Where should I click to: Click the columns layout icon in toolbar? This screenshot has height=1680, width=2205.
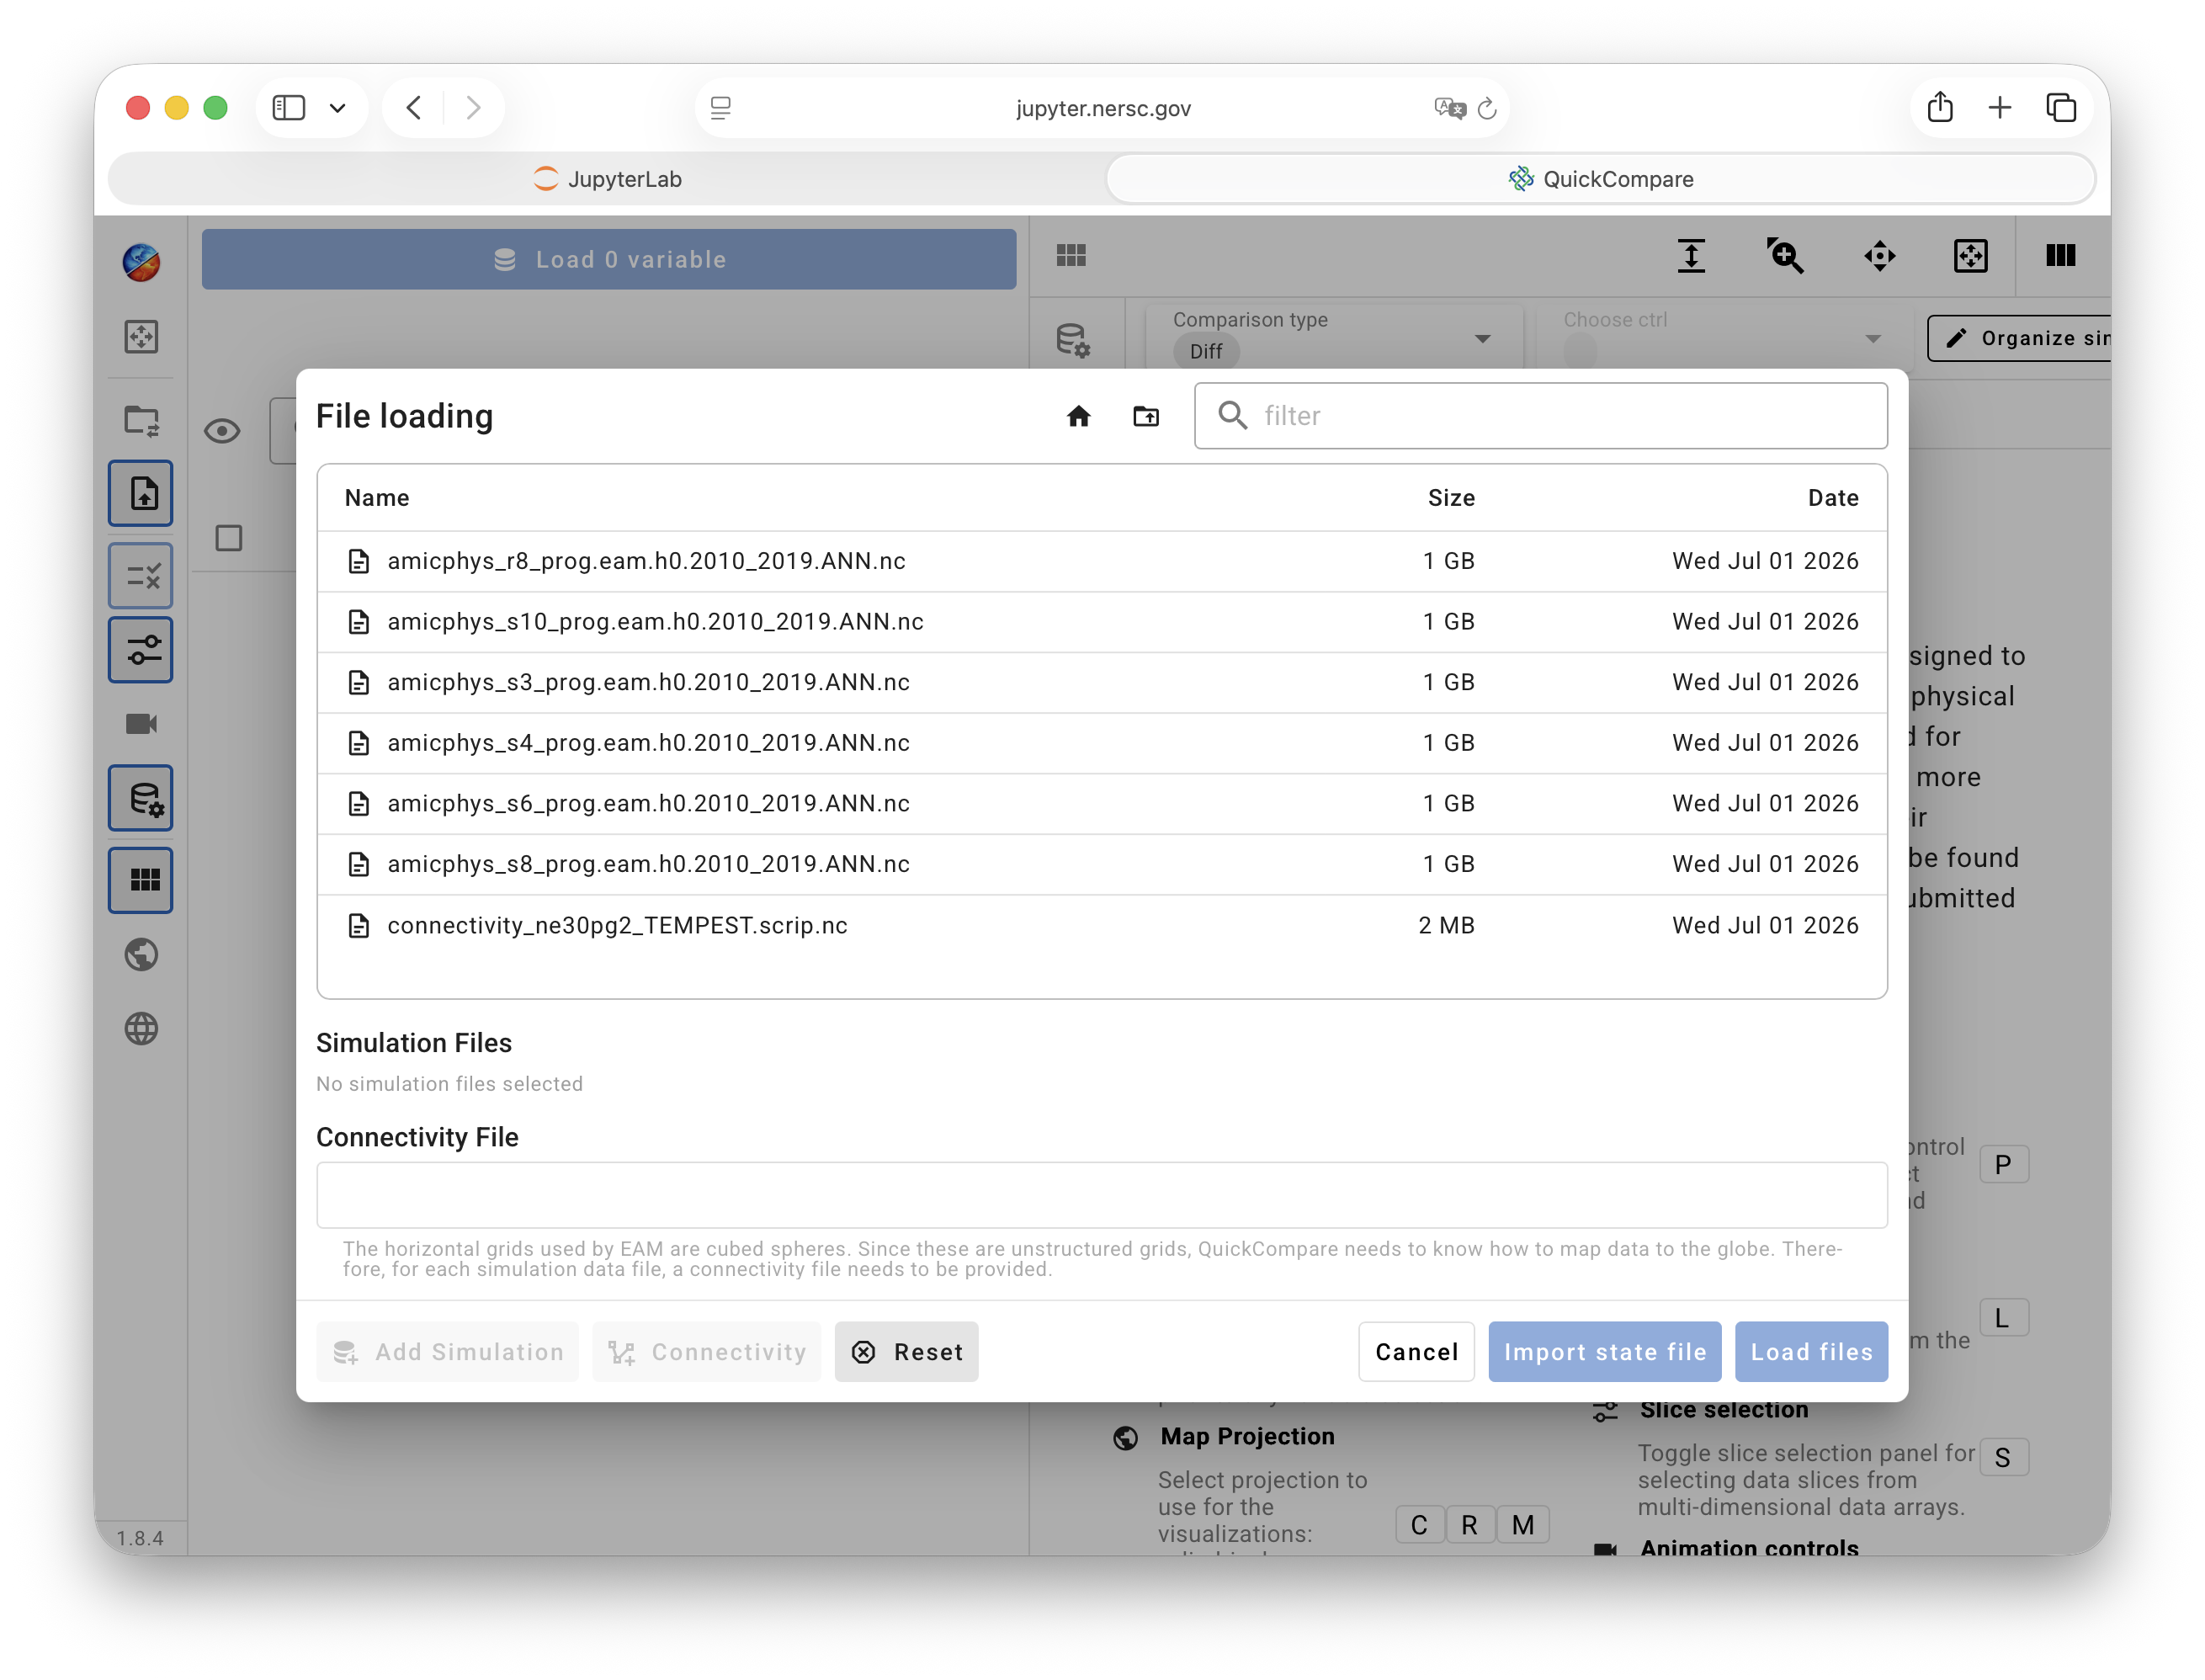2060,256
